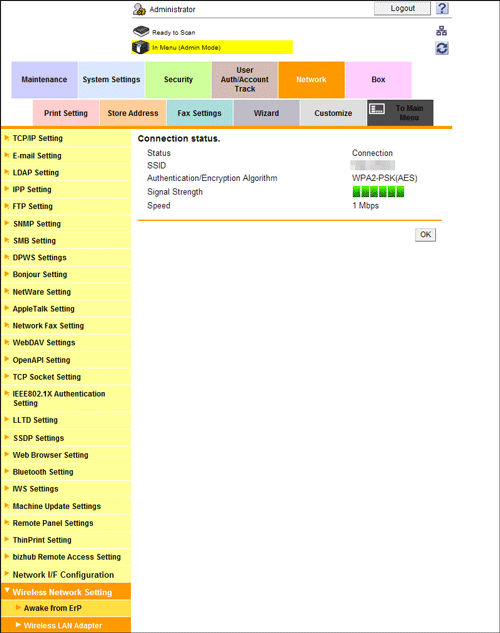The image size is (500, 633).
Task: Click the green Signal Strength bar
Action: point(378,192)
